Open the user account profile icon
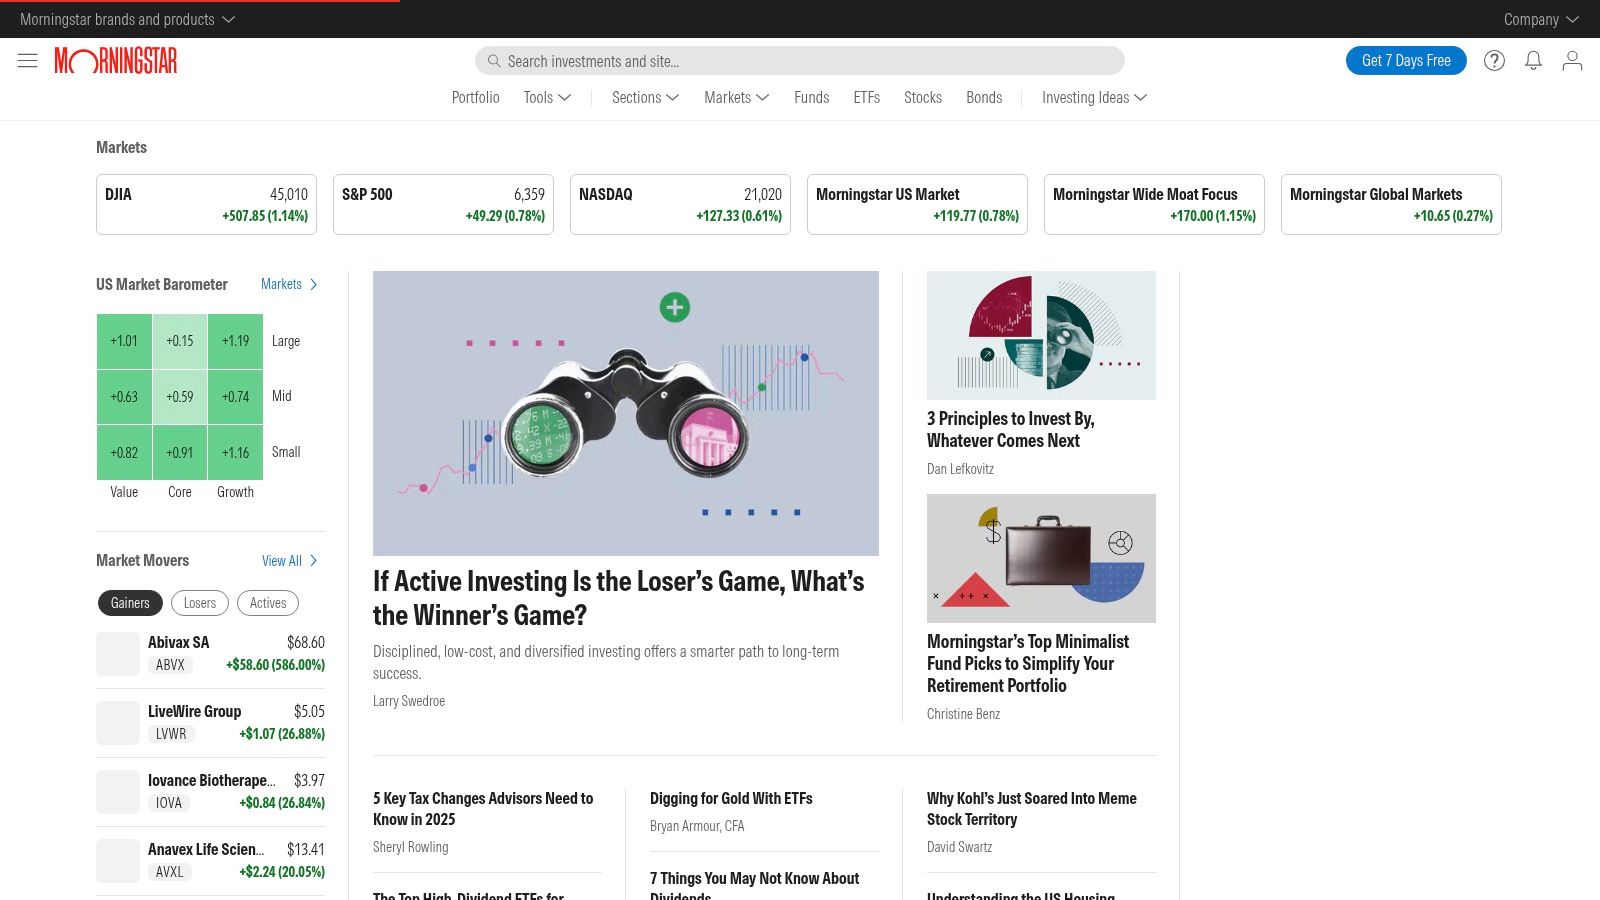1600x900 pixels. point(1572,61)
